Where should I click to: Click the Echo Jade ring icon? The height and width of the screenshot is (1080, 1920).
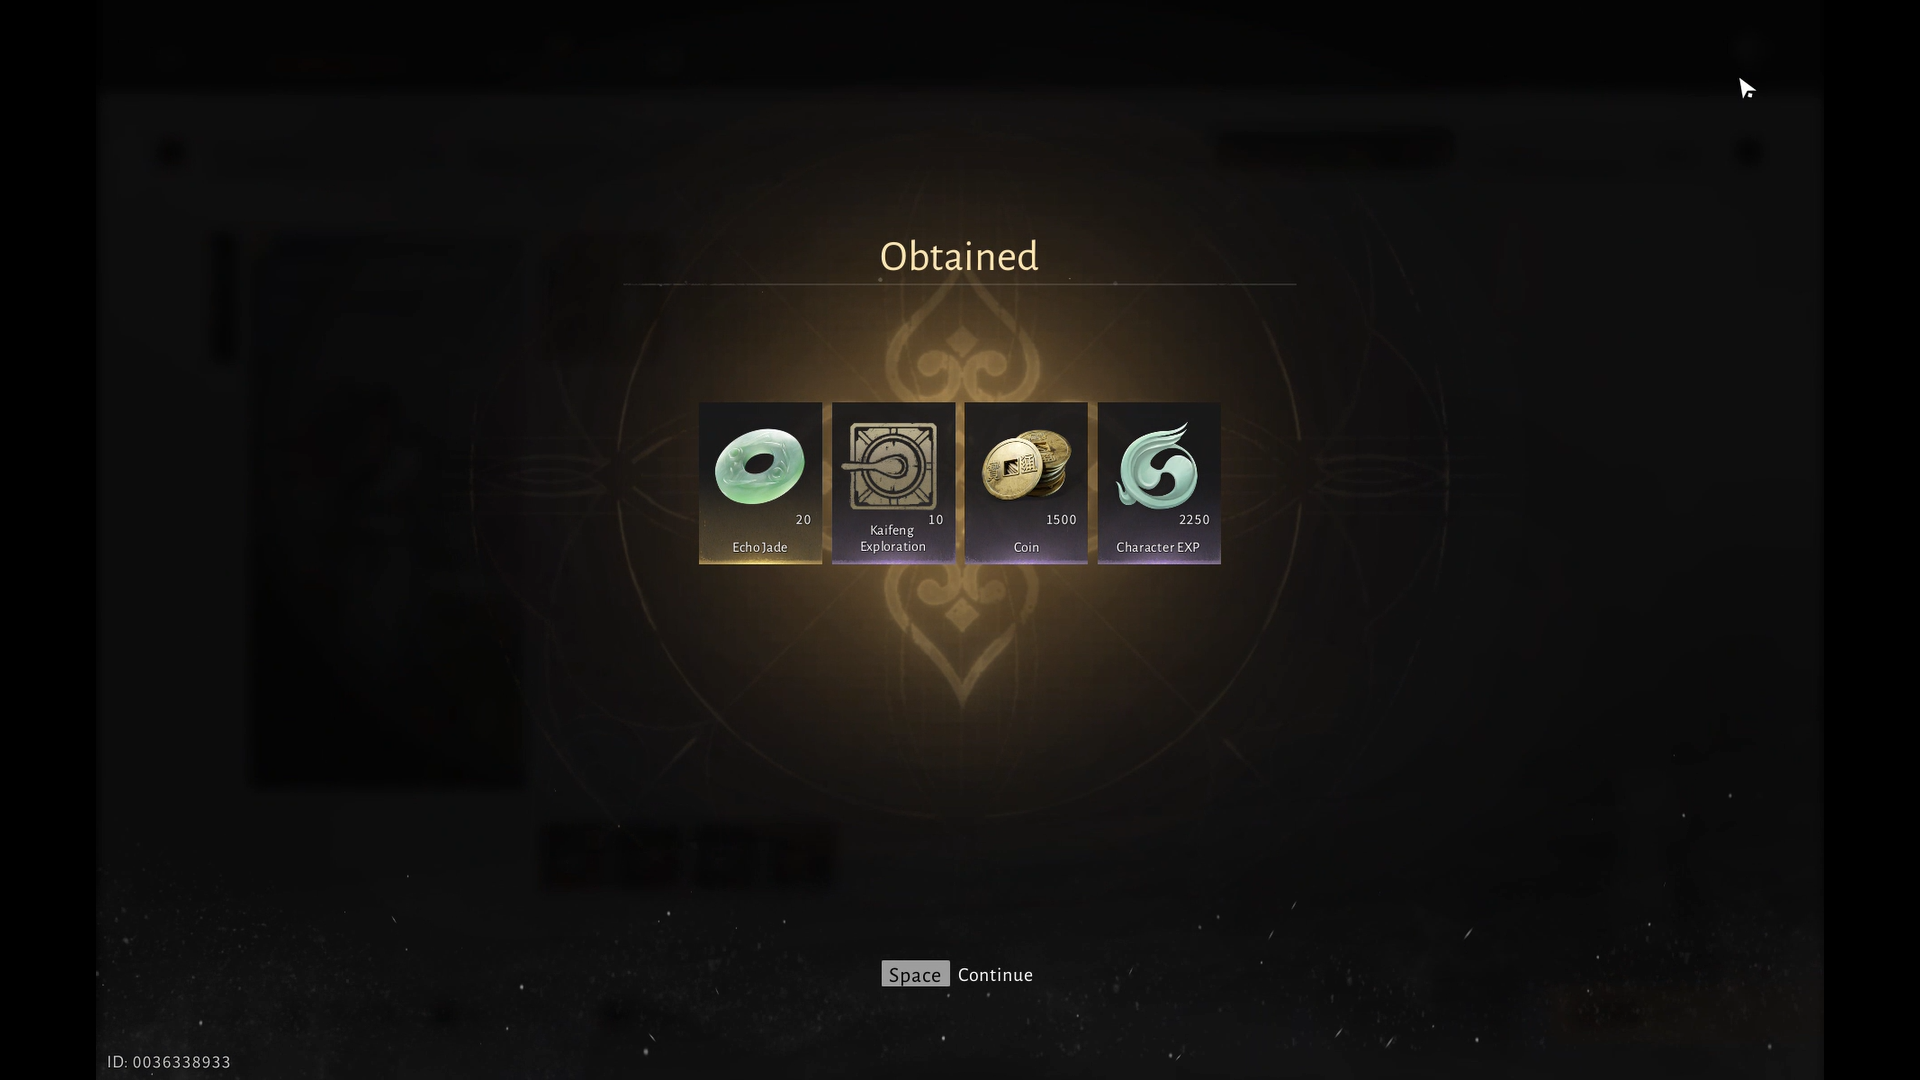759,466
